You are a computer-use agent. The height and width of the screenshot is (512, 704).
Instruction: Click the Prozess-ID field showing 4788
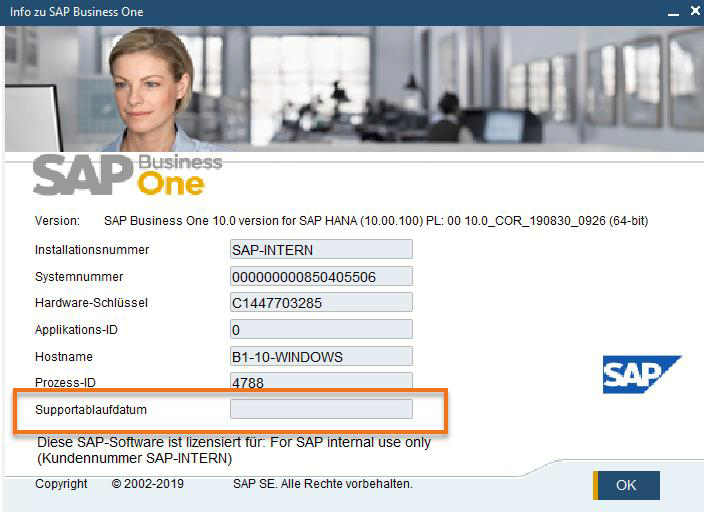(321, 381)
